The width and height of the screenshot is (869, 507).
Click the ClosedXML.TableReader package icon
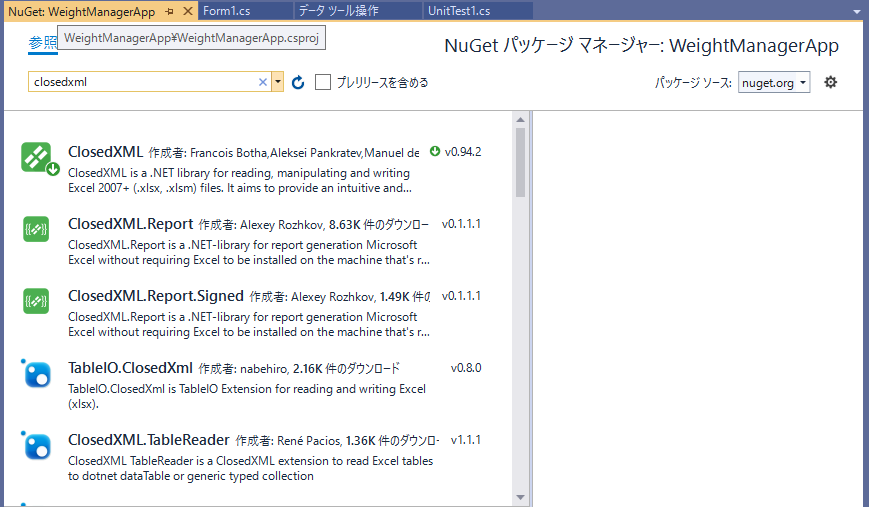[37, 445]
